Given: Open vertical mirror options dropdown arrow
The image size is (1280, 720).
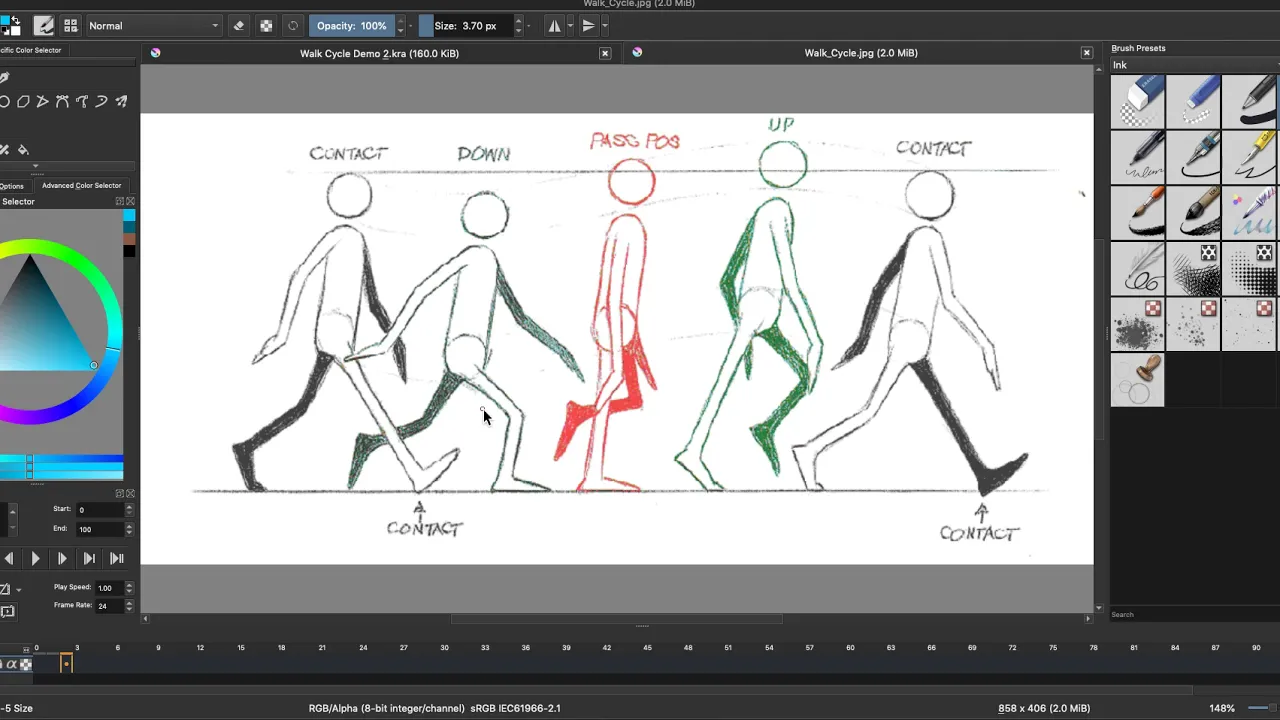Looking at the screenshot, I should pyautogui.click(x=604, y=26).
